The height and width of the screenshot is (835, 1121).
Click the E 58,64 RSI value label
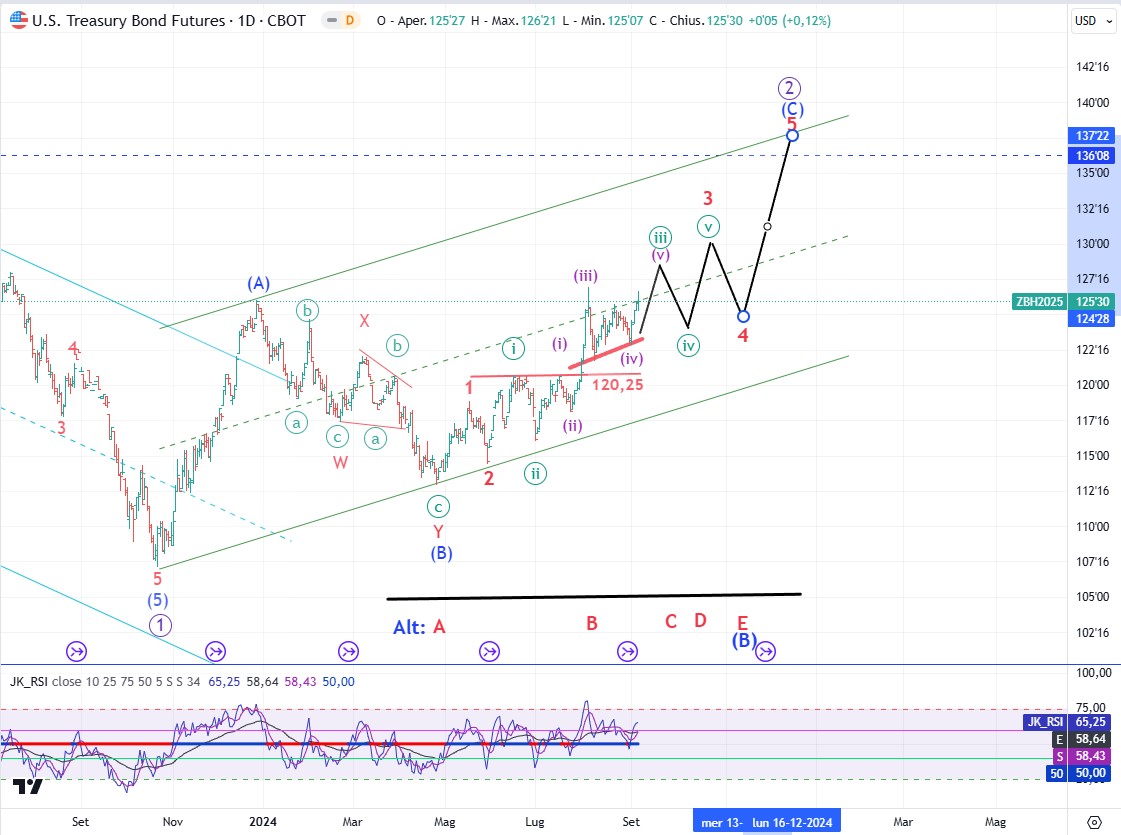tap(1083, 739)
